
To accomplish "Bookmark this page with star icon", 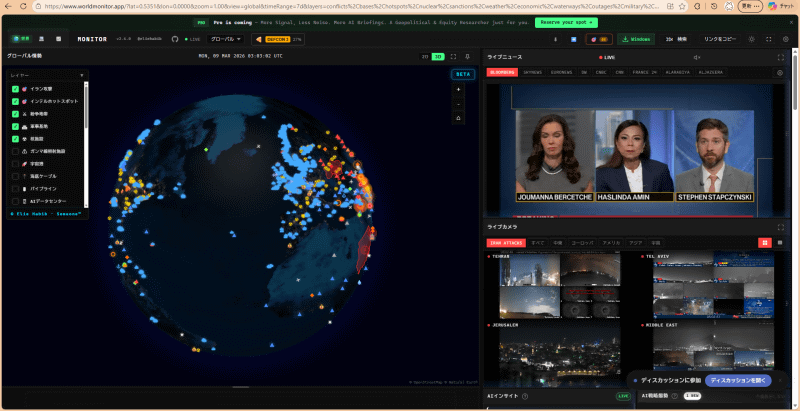I will click(x=682, y=7).
